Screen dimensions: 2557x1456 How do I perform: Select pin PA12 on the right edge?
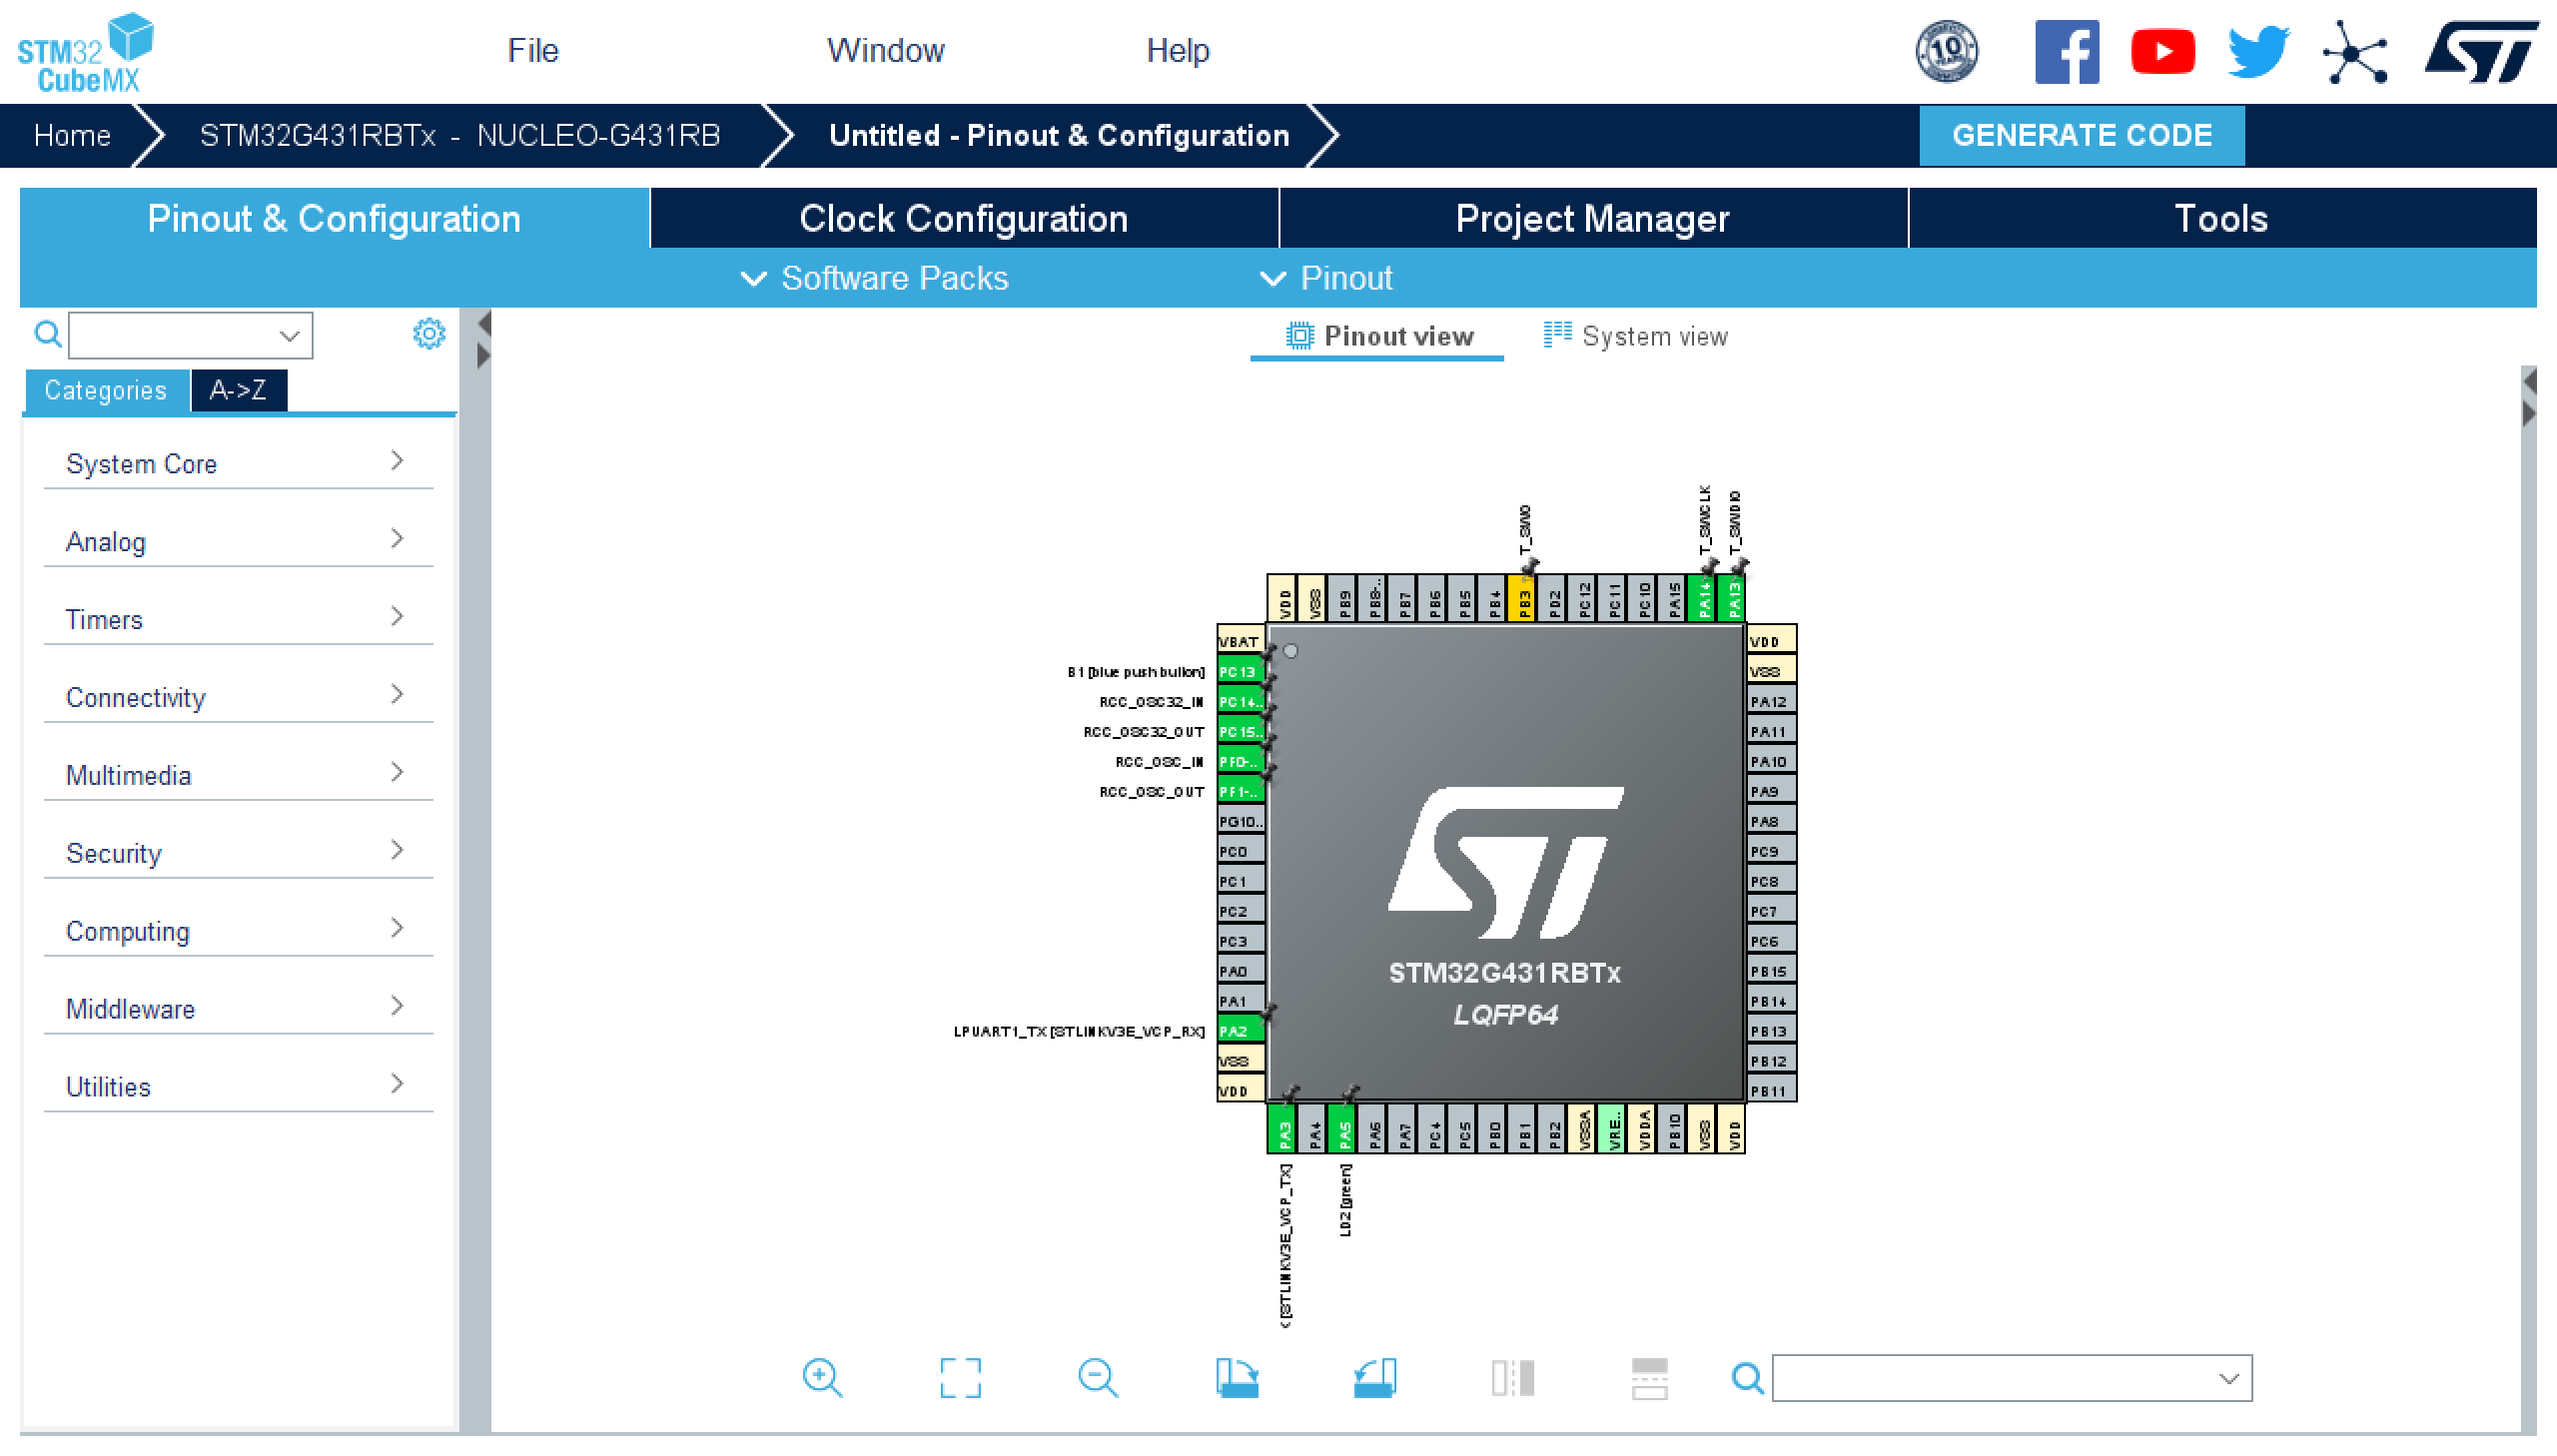[x=1771, y=701]
